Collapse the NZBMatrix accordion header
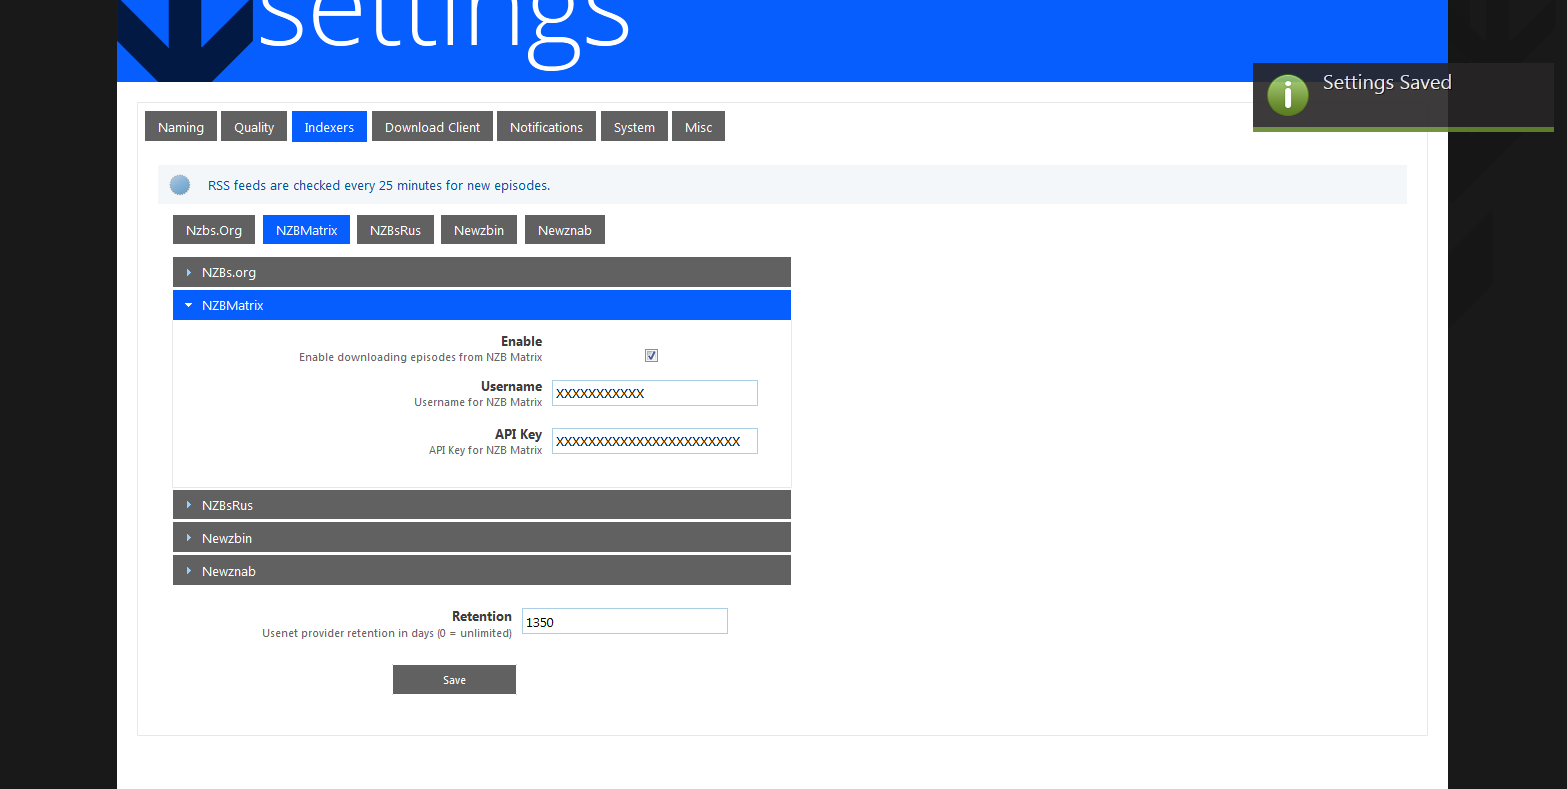The image size is (1567, 789). tap(482, 305)
